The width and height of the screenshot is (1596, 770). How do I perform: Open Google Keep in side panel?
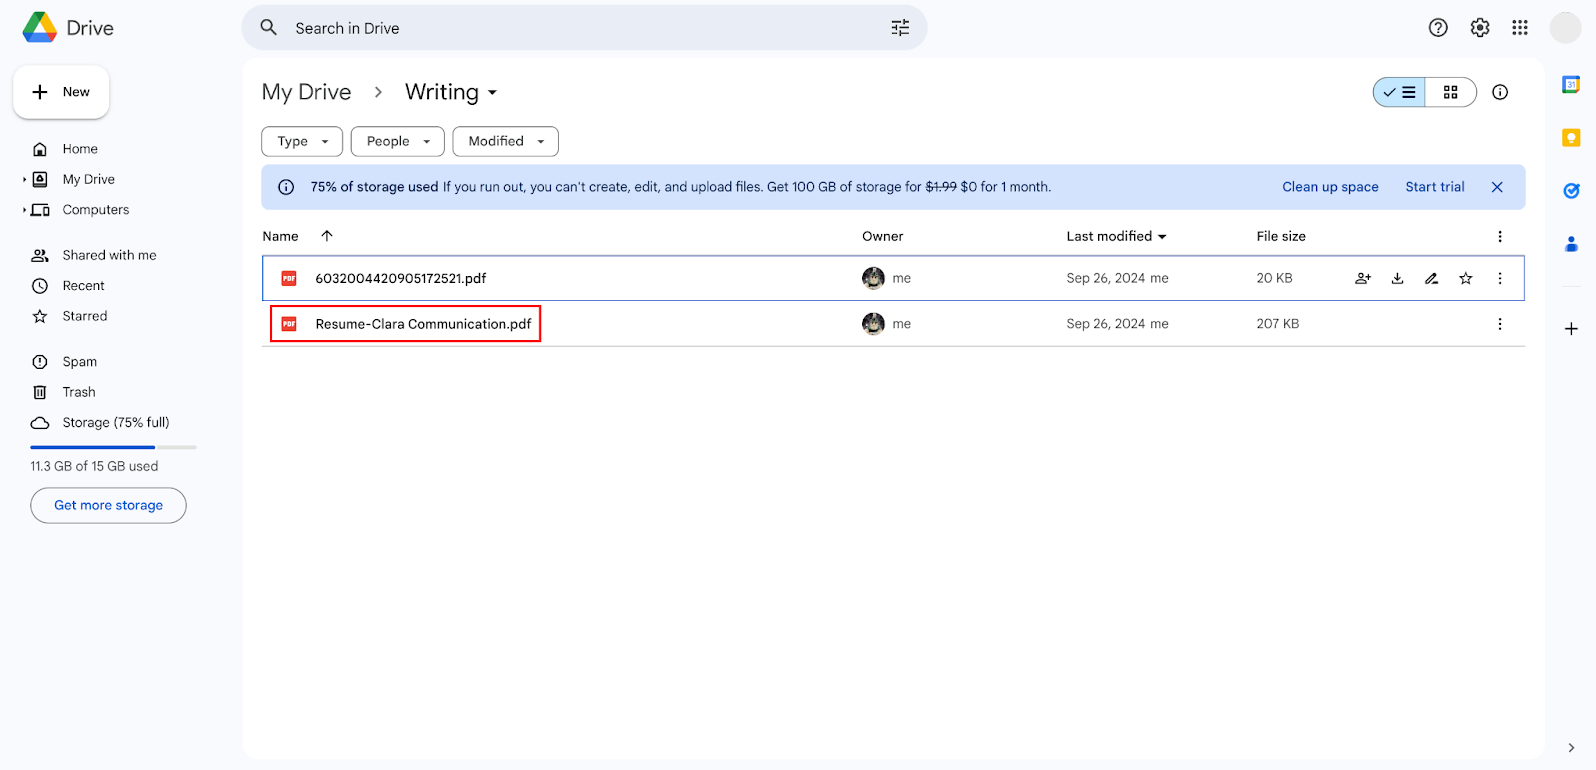coord(1571,138)
